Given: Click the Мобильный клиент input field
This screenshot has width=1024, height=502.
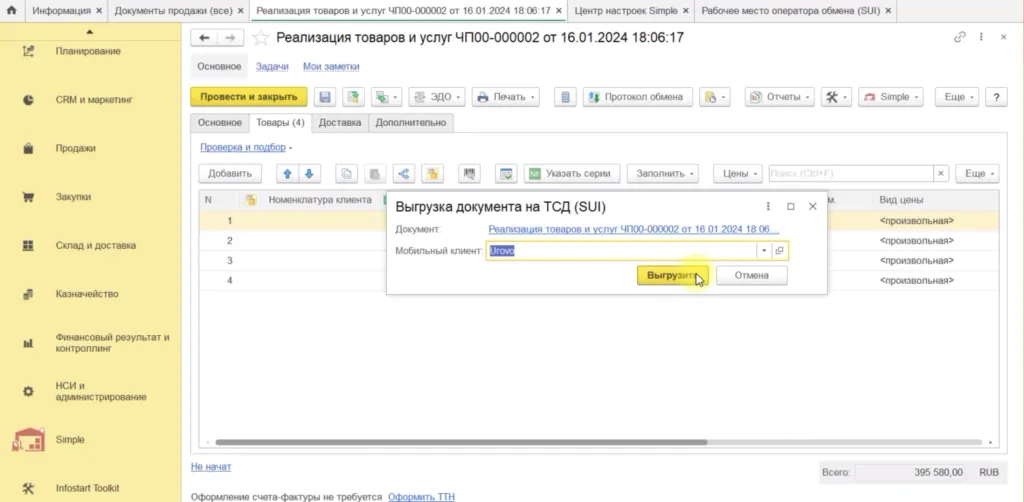Looking at the screenshot, I should pyautogui.click(x=621, y=251).
